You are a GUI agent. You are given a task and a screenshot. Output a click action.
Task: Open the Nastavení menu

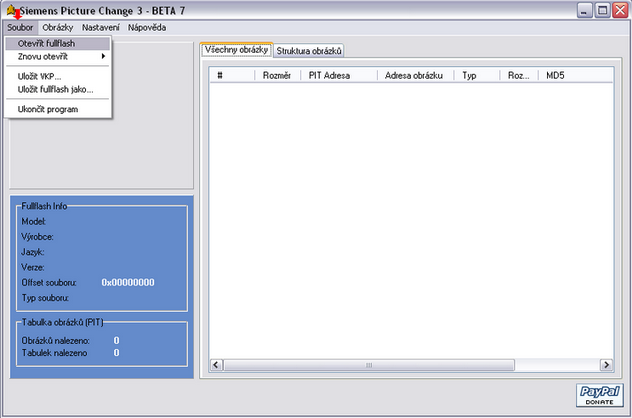click(101, 27)
